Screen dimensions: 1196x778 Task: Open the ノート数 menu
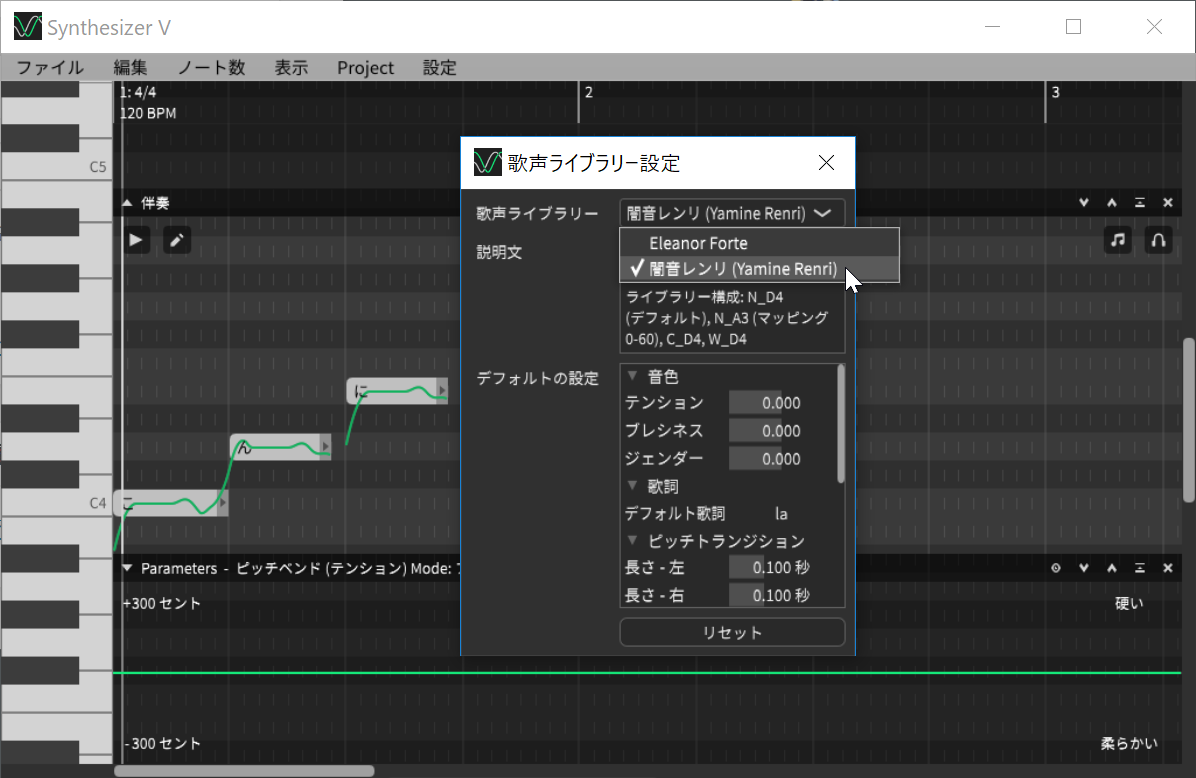211,68
